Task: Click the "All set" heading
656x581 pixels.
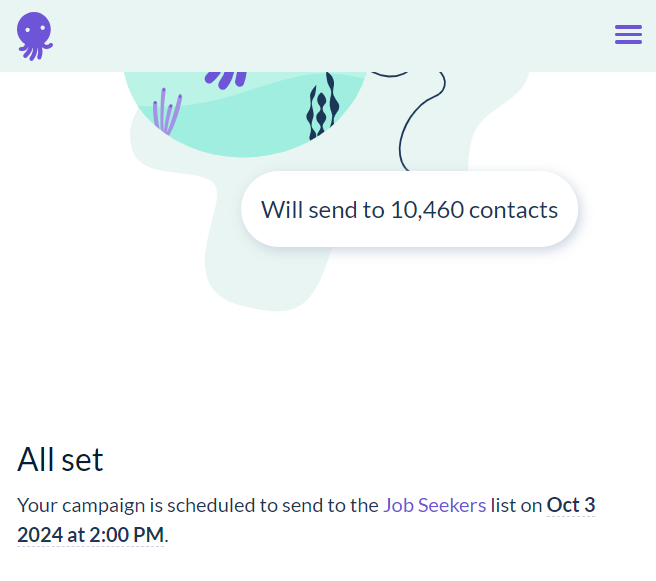Action: pyautogui.click(x=60, y=459)
